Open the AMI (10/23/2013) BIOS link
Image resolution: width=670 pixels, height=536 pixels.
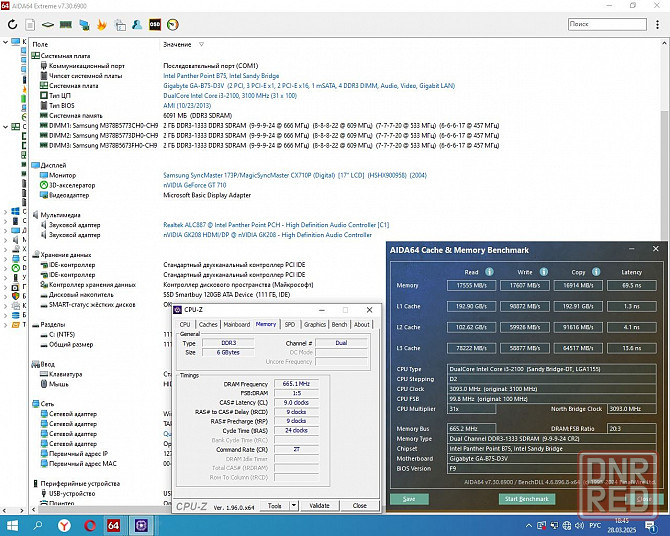(x=187, y=105)
